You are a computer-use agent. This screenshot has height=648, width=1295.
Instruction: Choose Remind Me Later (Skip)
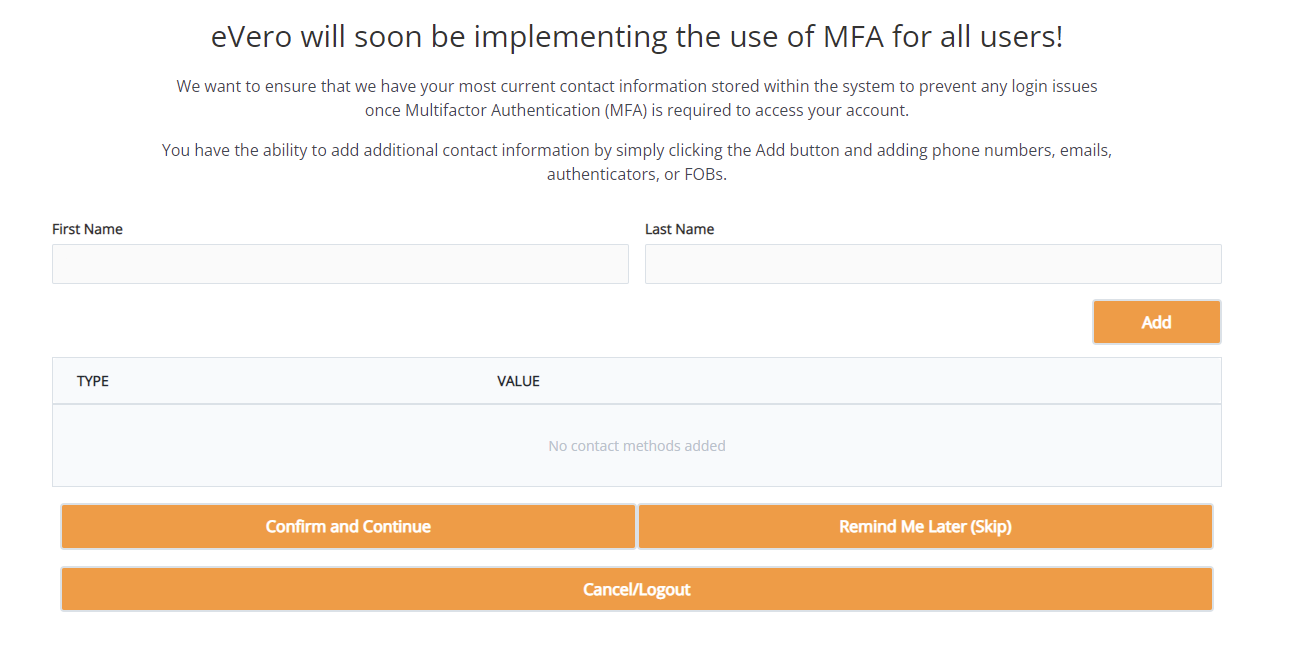(x=925, y=527)
